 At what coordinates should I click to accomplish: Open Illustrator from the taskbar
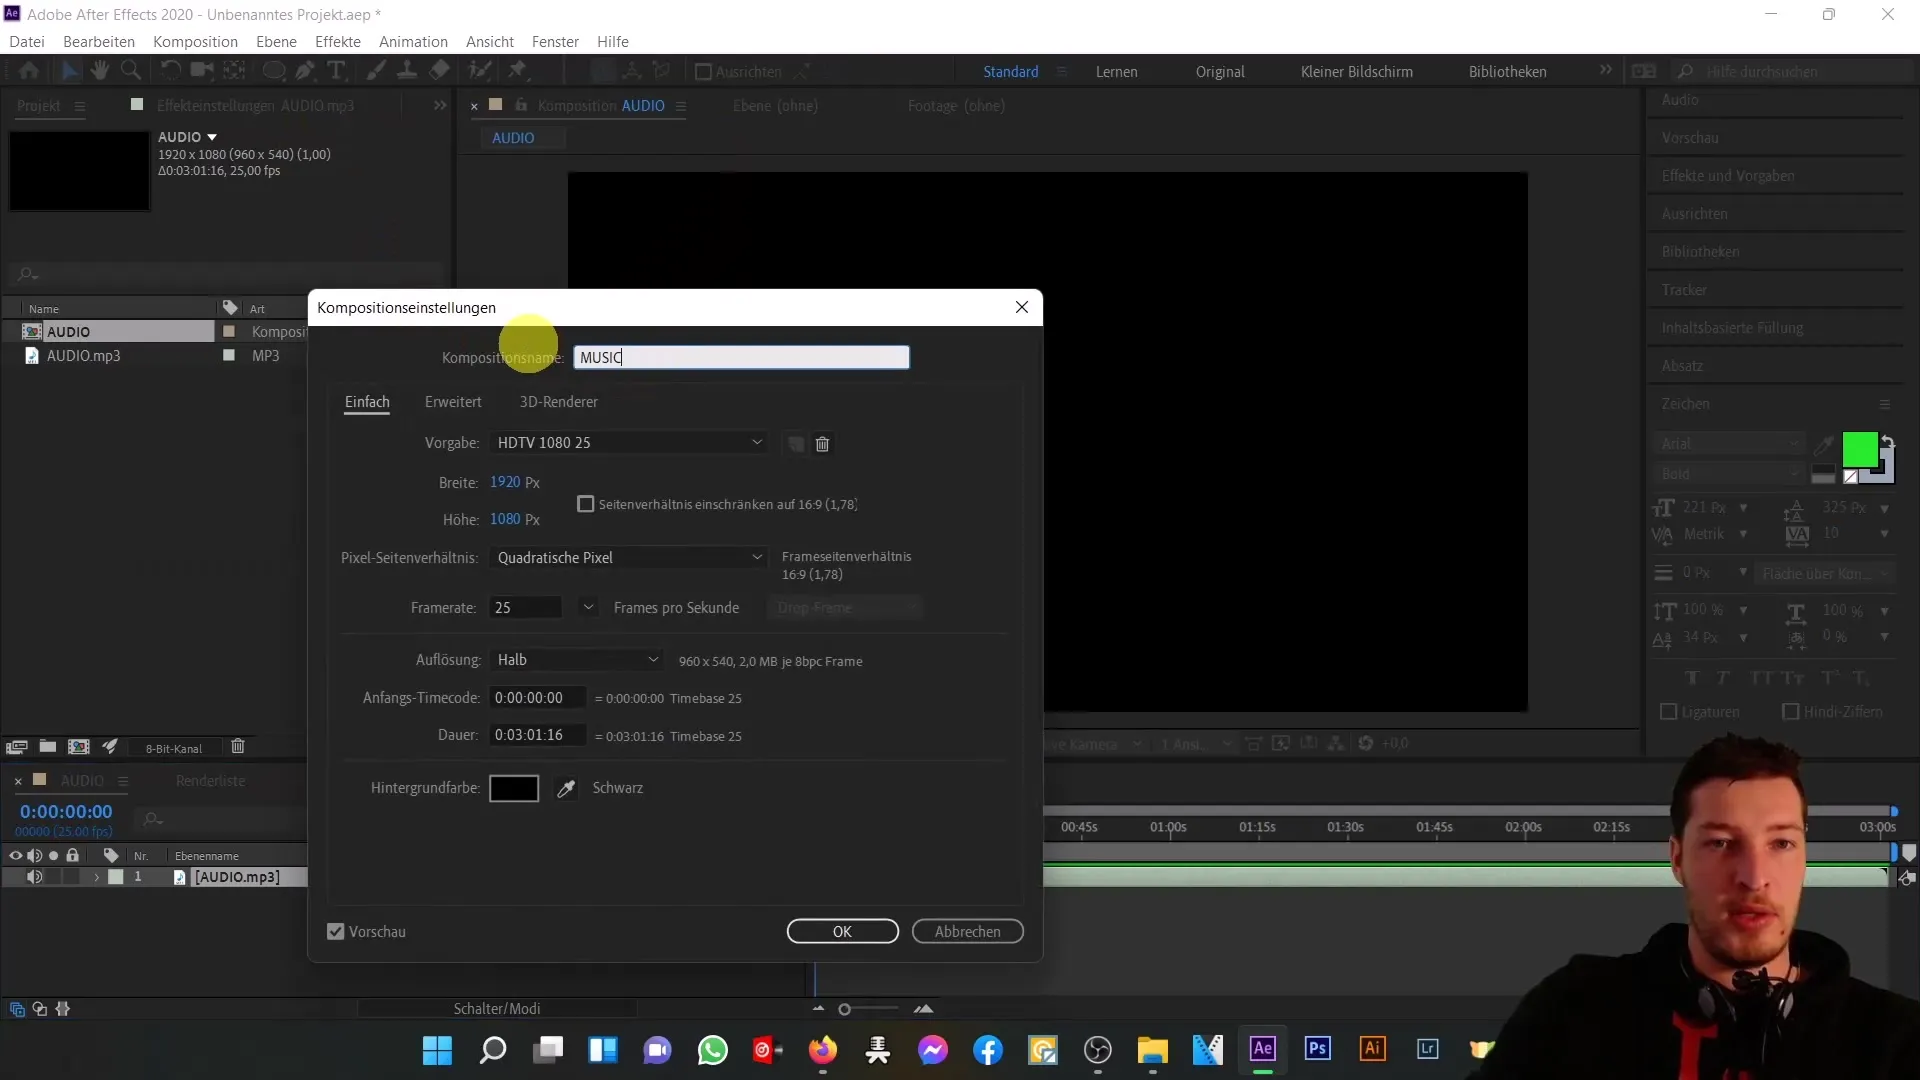(x=1372, y=1049)
